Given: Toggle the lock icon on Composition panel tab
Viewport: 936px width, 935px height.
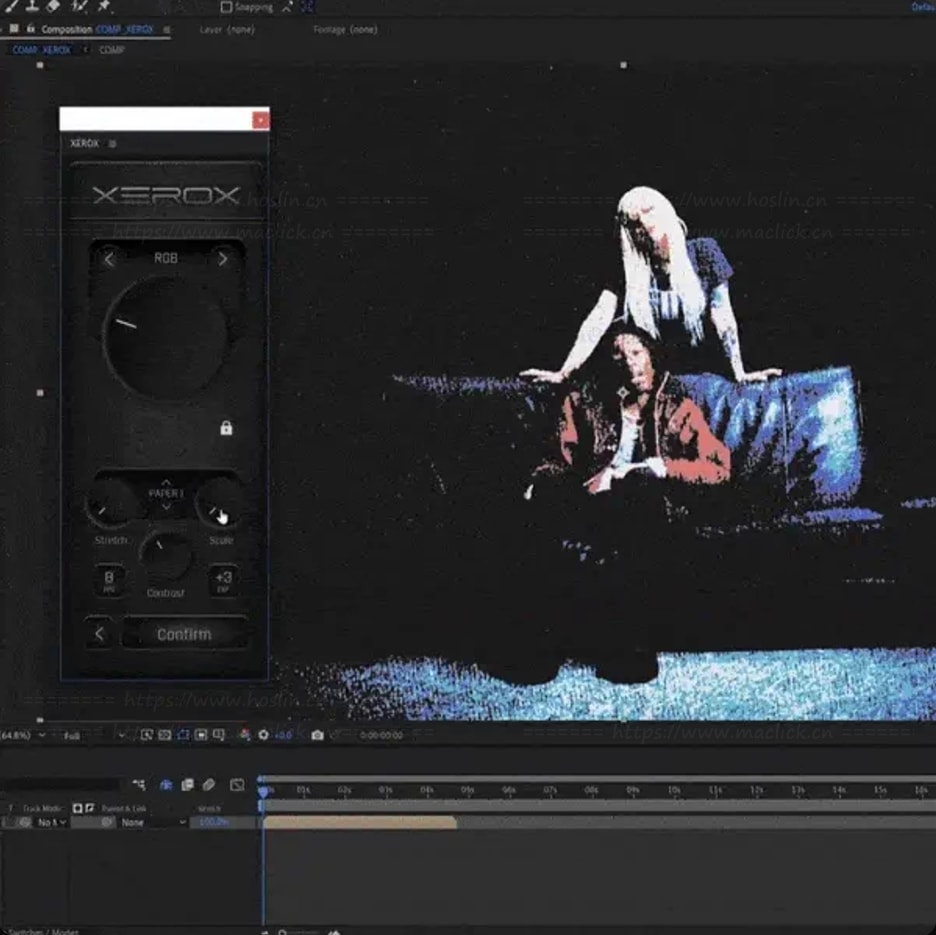Looking at the screenshot, I should [x=30, y=28].
